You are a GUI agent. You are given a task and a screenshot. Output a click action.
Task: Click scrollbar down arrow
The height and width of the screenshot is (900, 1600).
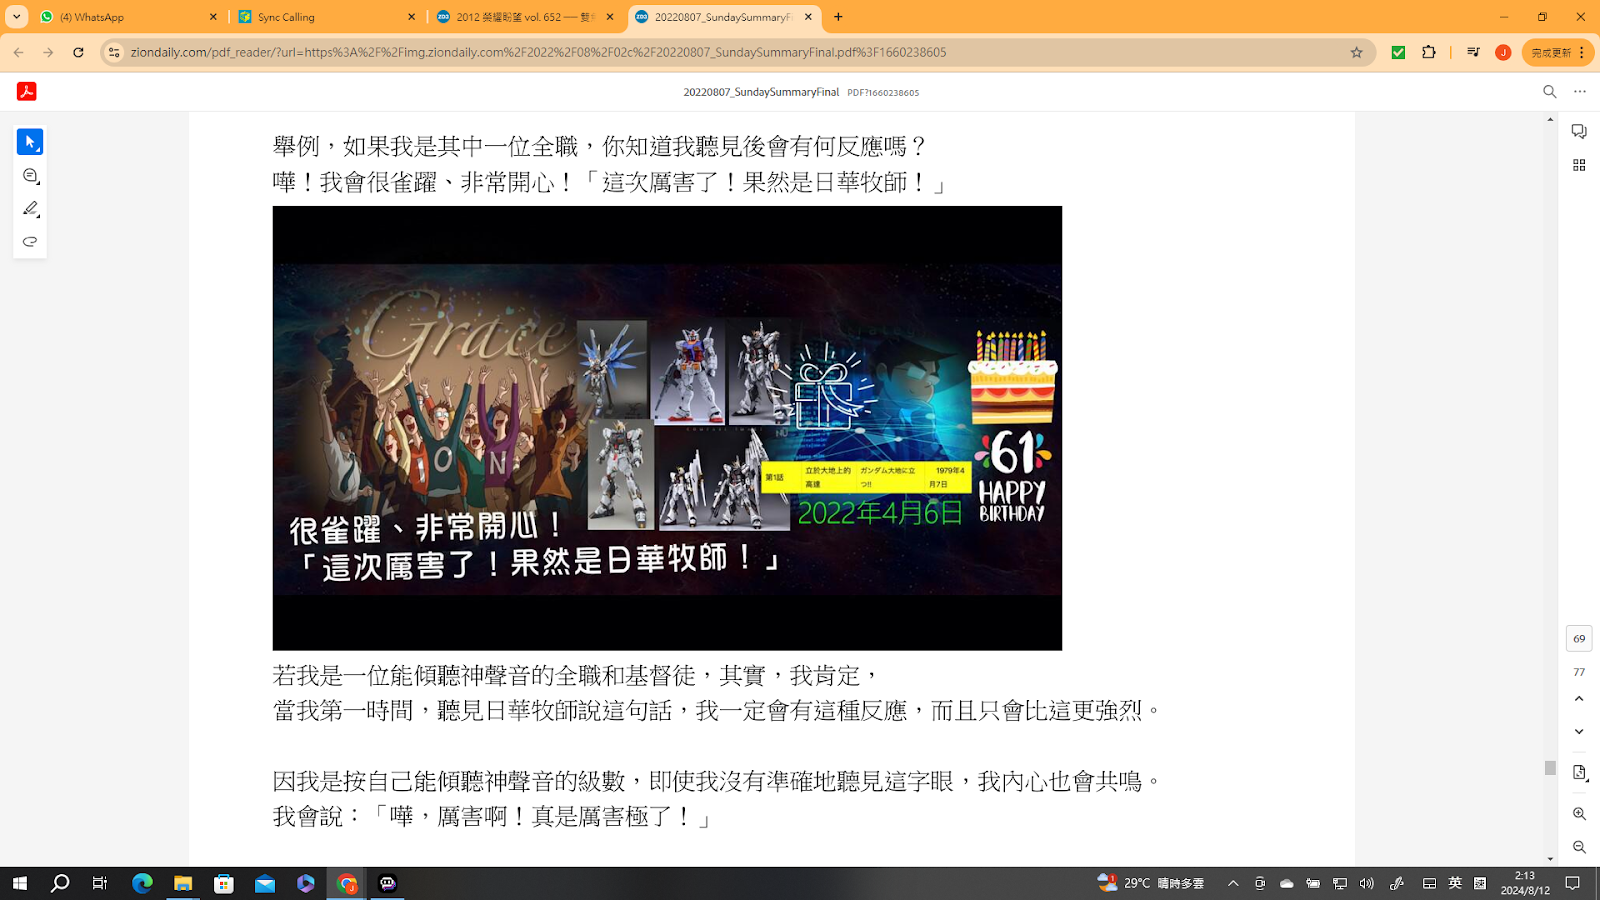coord(1550,859)
